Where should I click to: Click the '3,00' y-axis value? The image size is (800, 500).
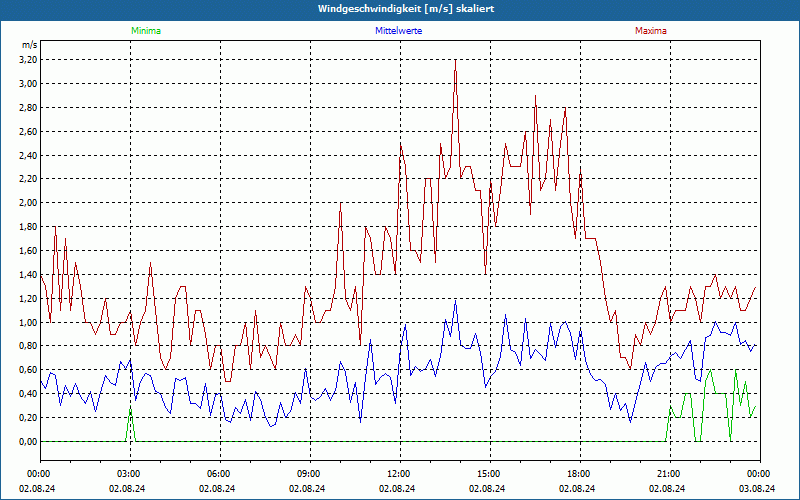[x=29, y=84]
